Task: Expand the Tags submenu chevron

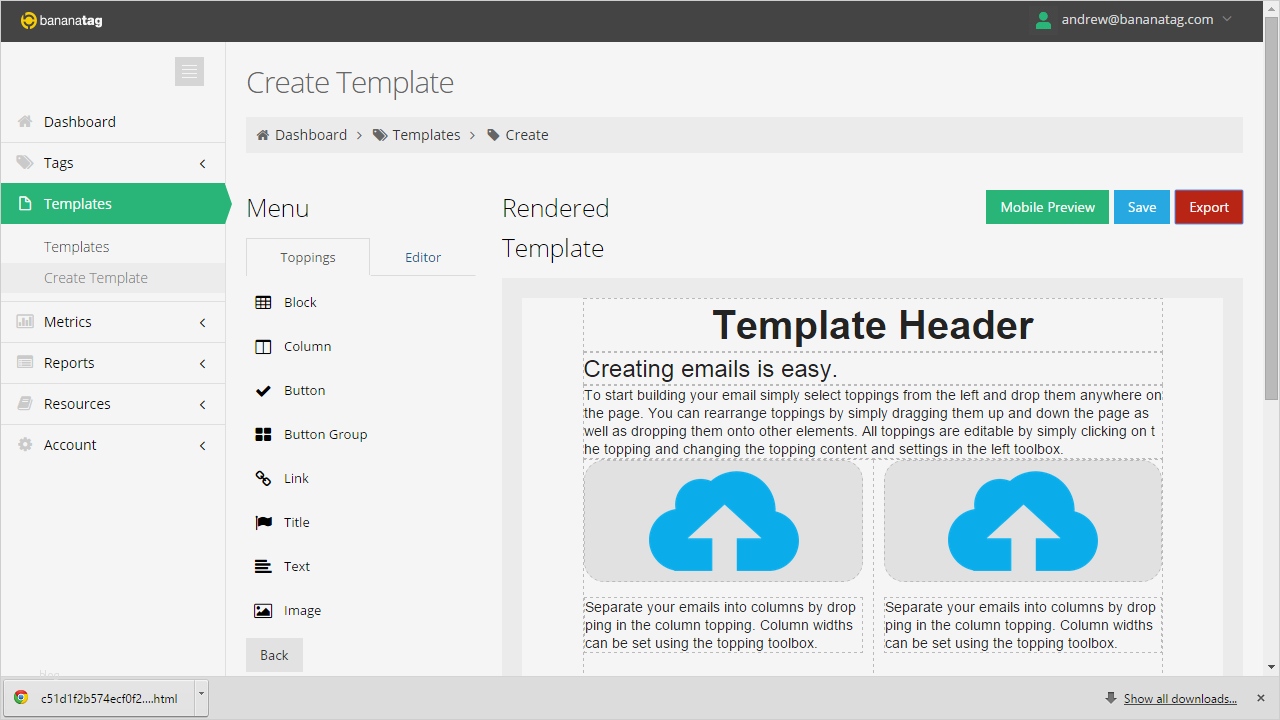Action: 202,163
